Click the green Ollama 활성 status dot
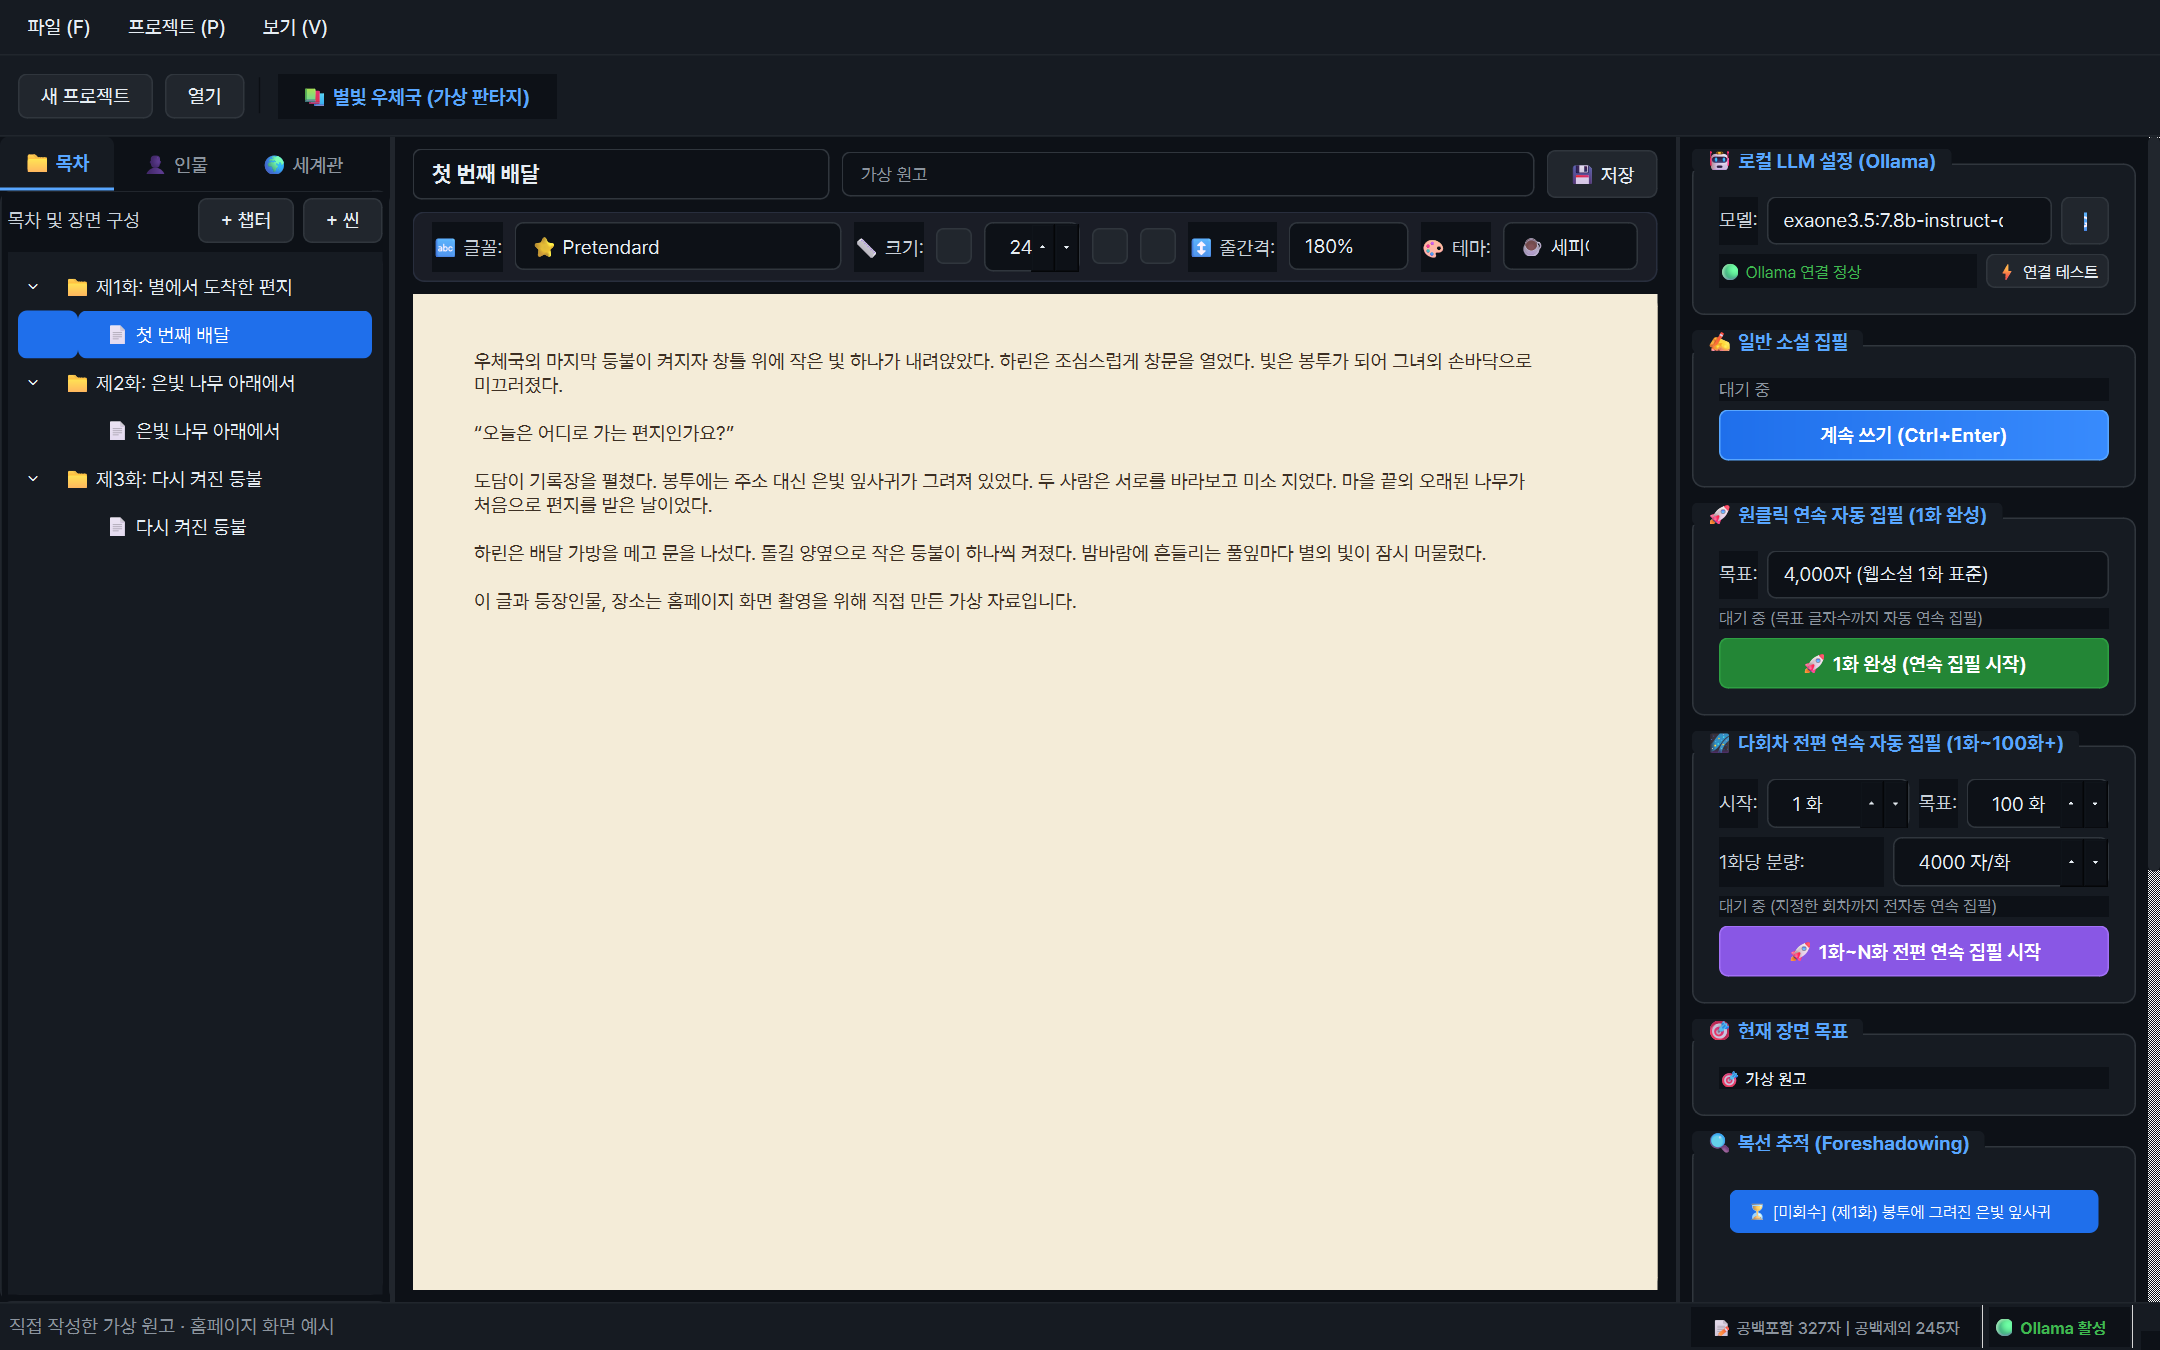Screen dimensions: 2160x1350 (x=2004, y=1328)
